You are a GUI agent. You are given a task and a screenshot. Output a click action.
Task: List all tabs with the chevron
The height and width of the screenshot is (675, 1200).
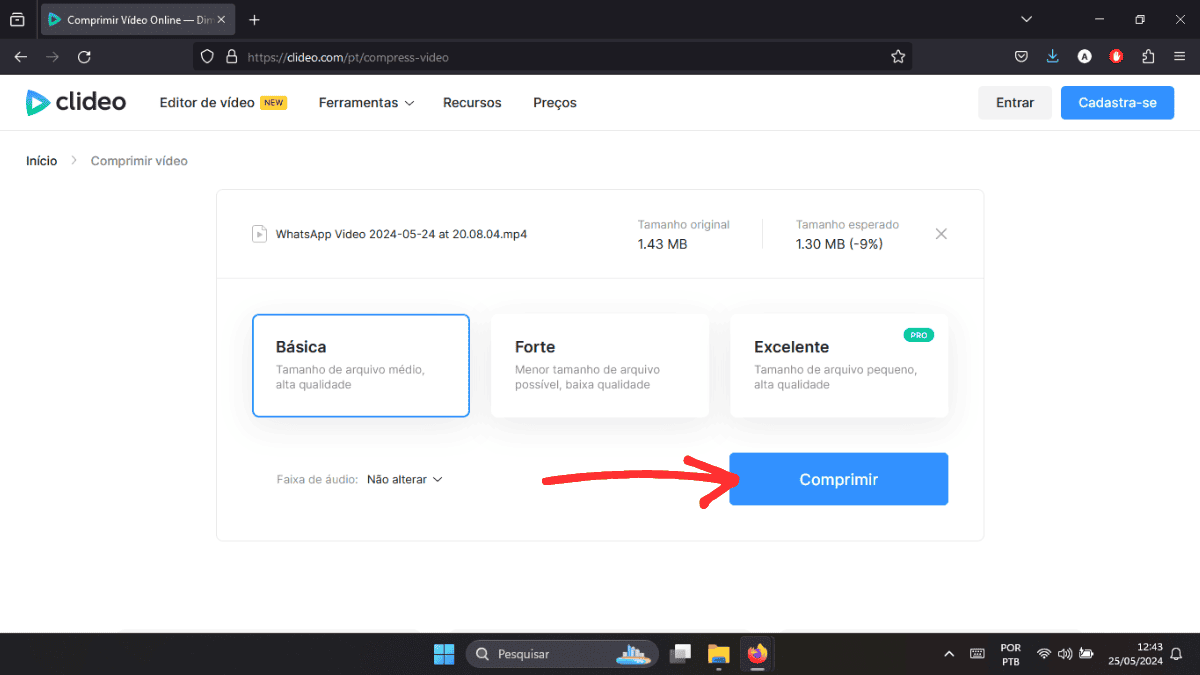[x=1026, y=19]
